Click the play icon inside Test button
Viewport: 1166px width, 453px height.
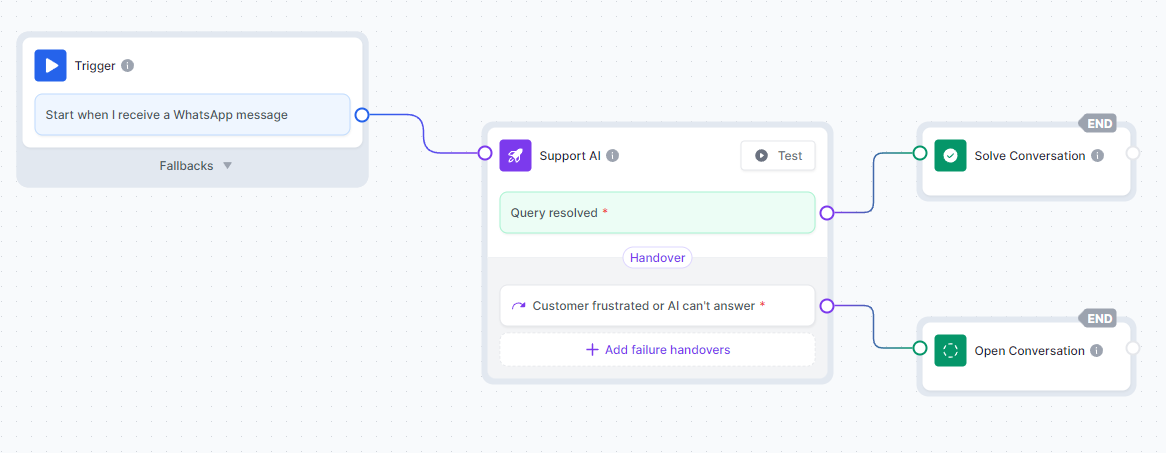761,155
